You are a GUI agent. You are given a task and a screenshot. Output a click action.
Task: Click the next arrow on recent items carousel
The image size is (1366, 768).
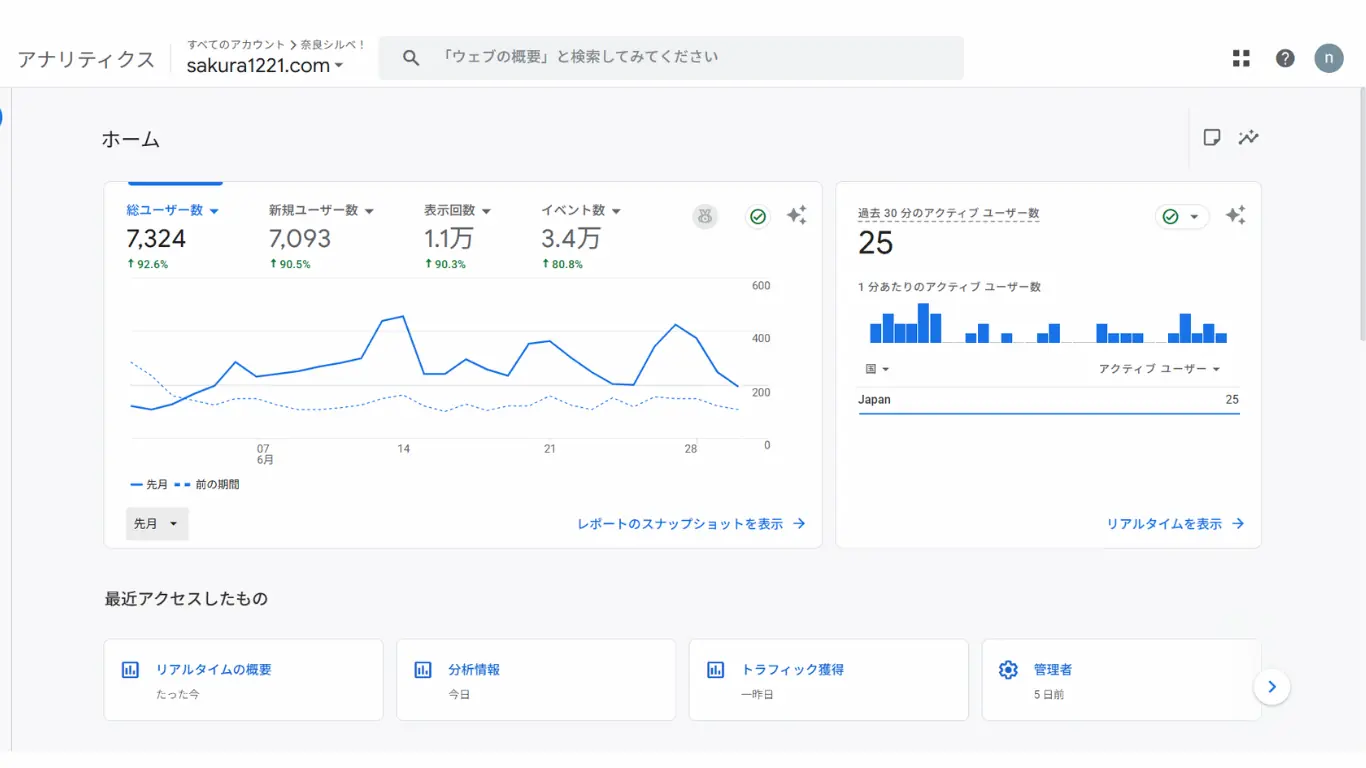[x=1272, y=687]
